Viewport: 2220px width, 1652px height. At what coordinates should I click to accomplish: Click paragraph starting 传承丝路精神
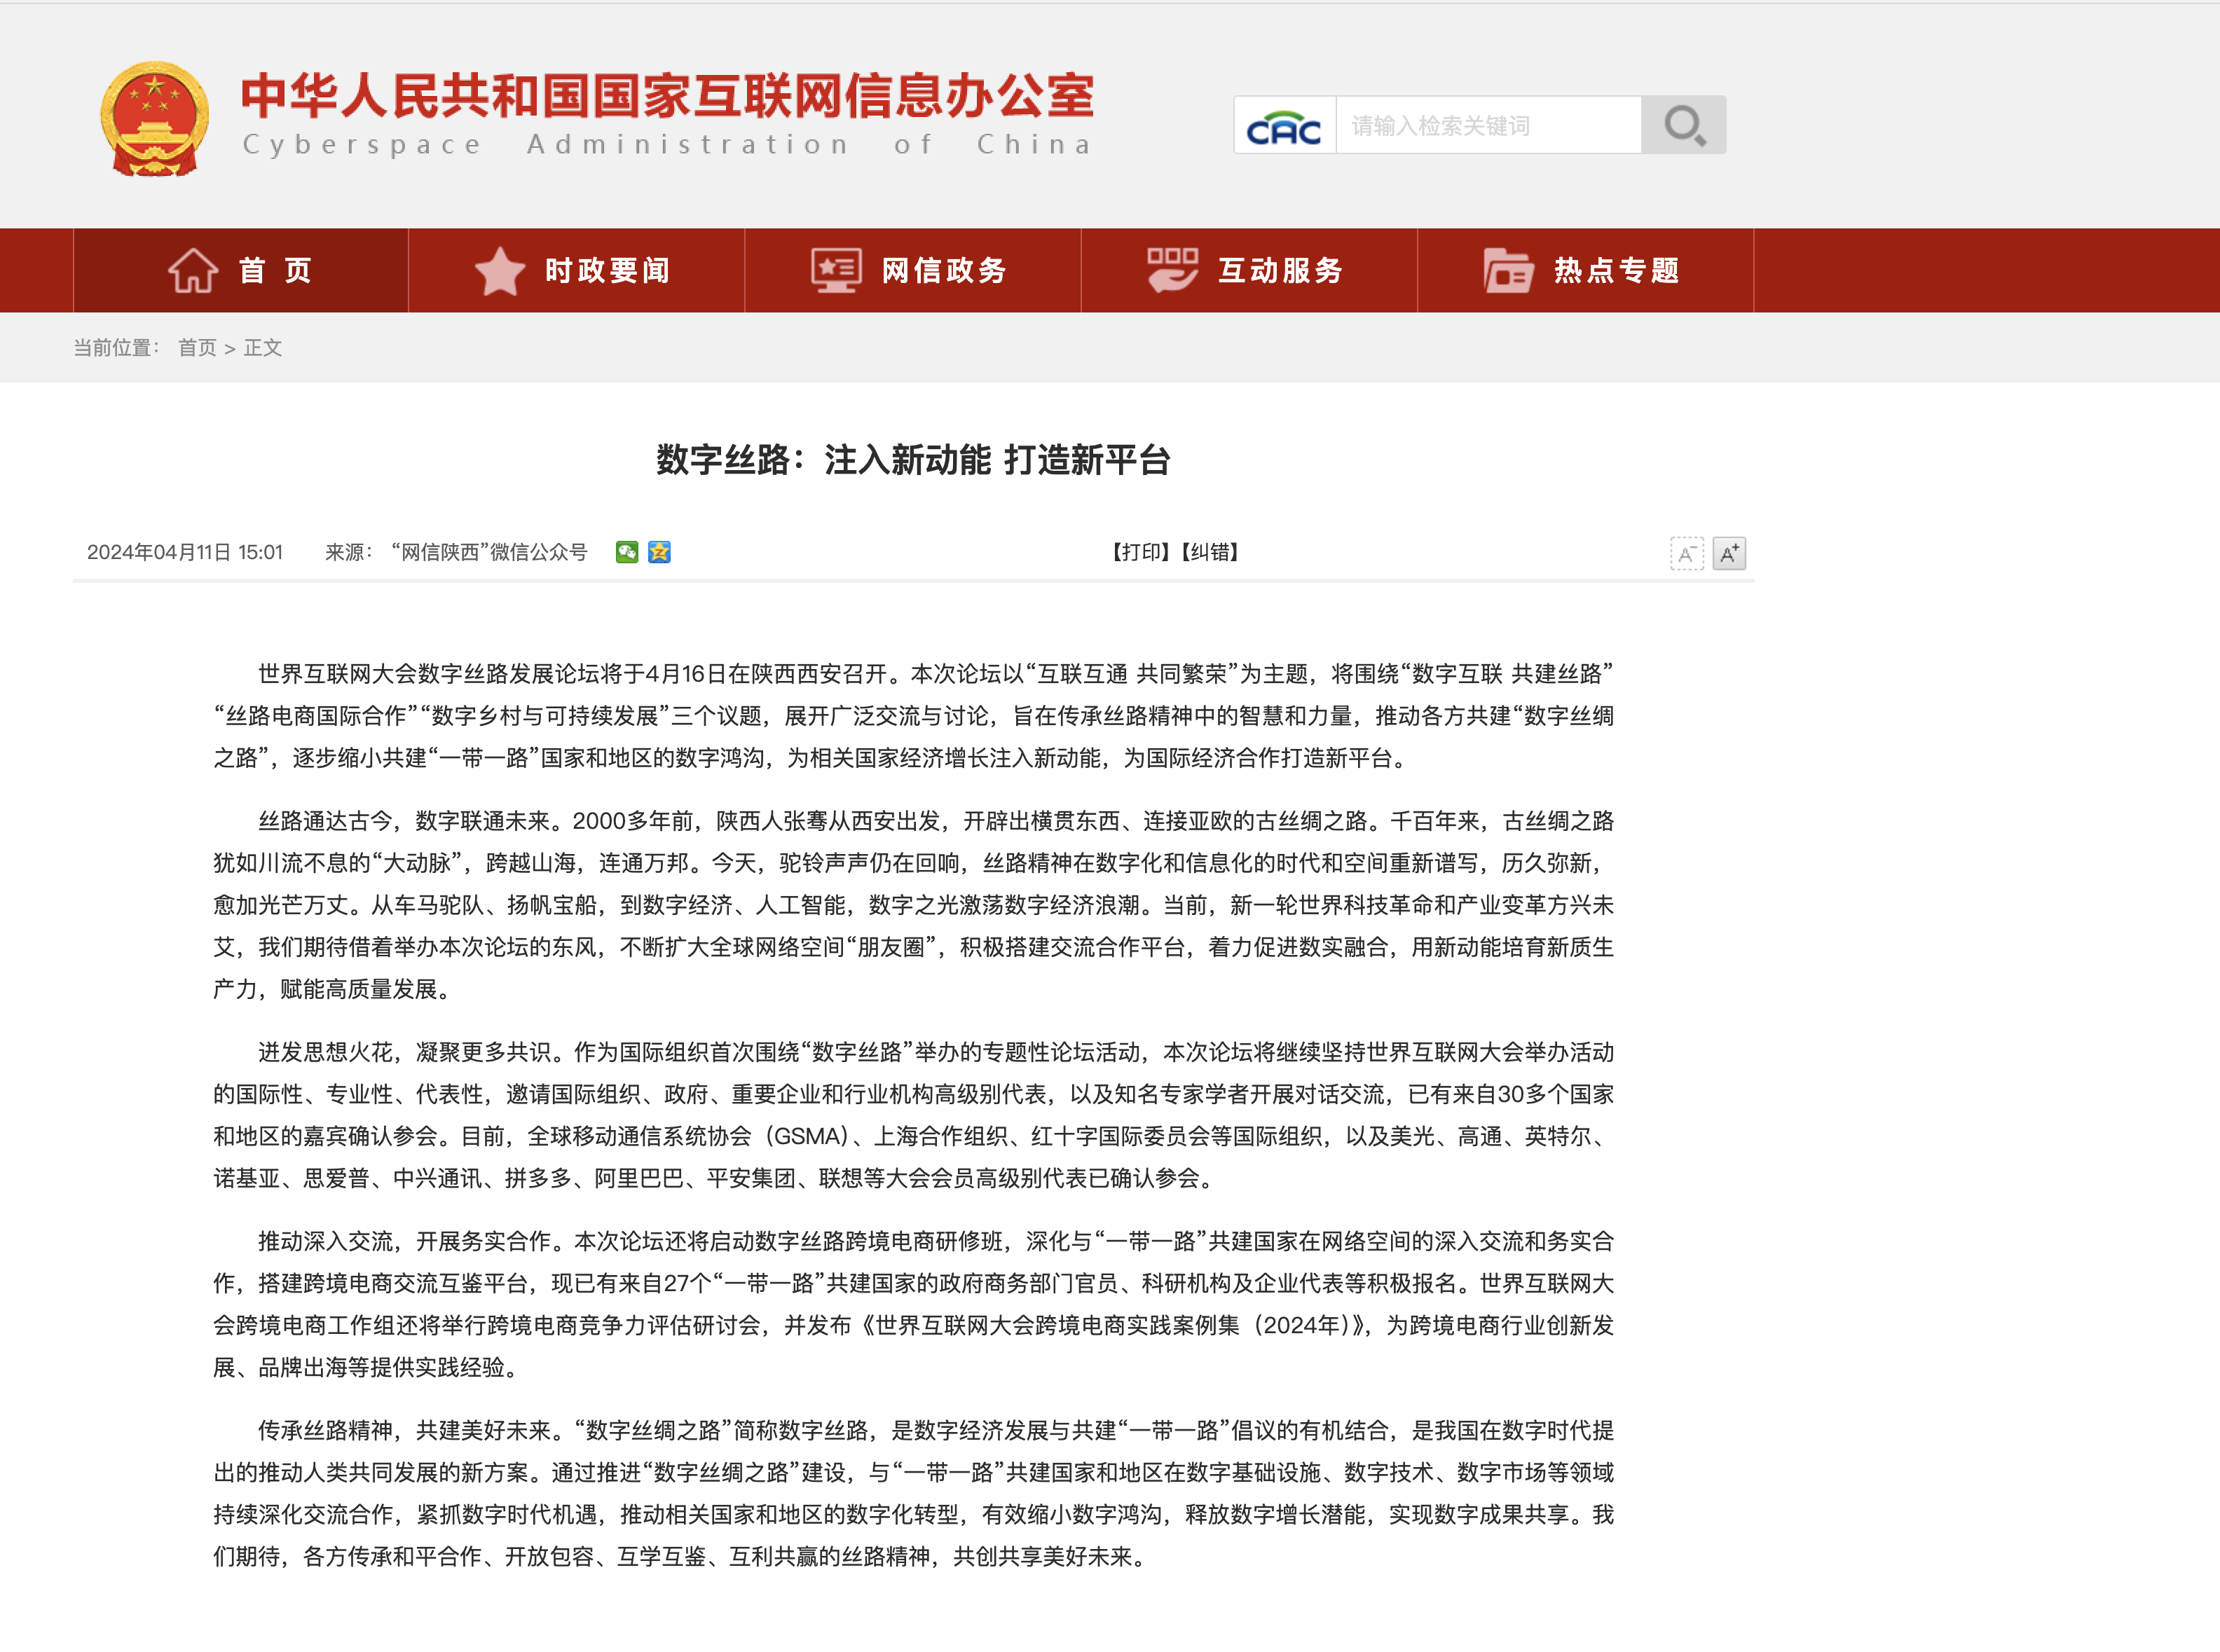[913, 1493]
